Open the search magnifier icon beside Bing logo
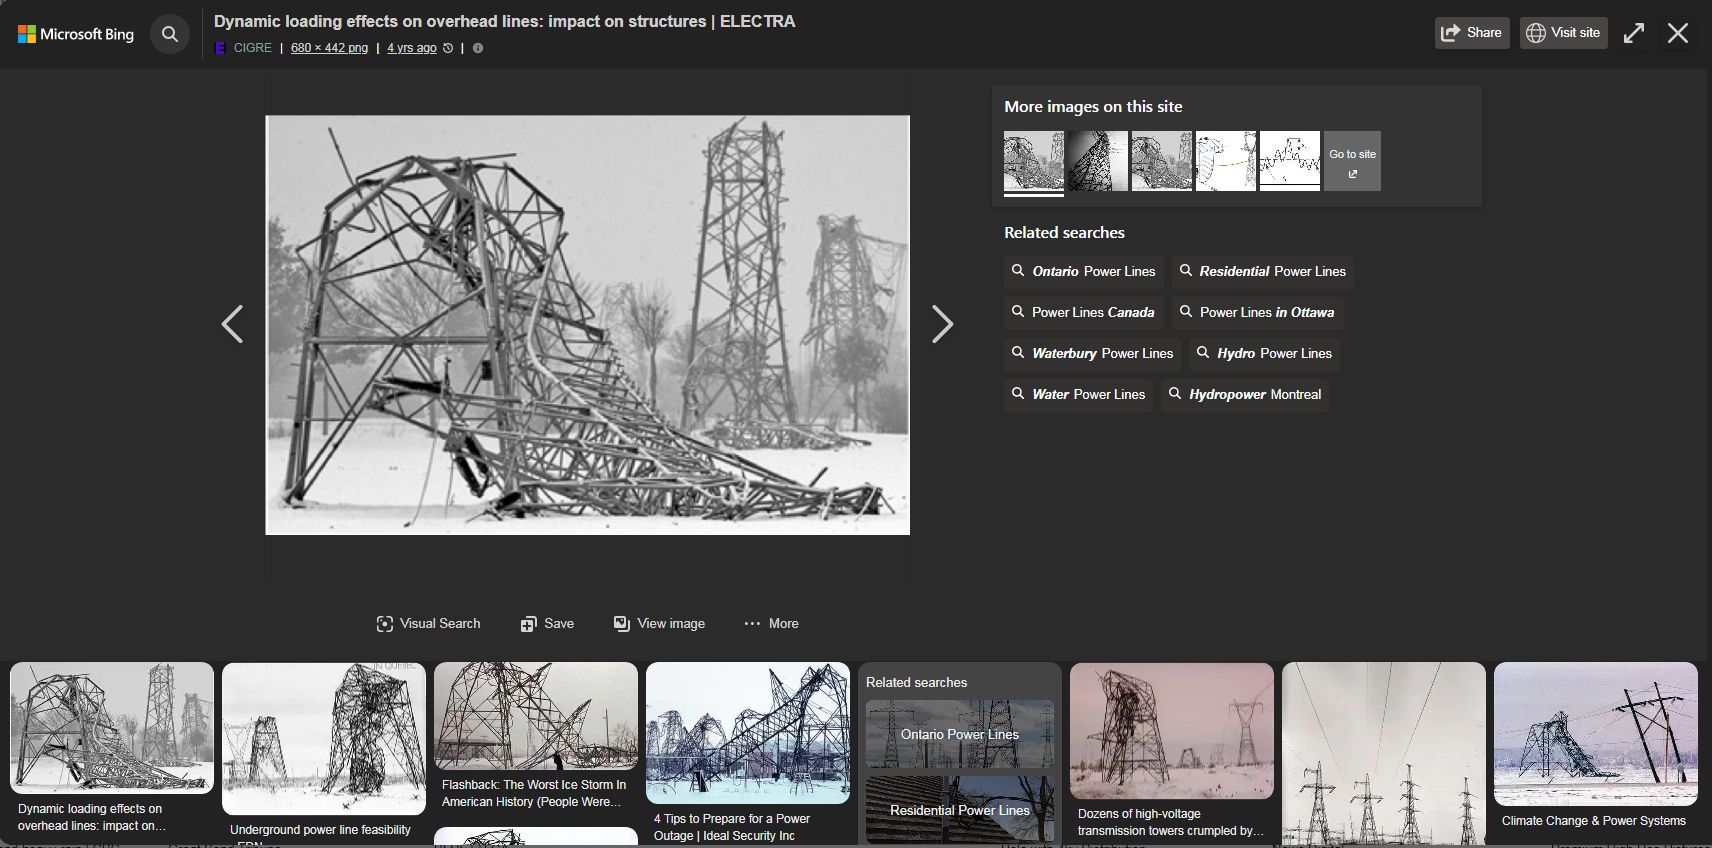 [x=170, y=34]
